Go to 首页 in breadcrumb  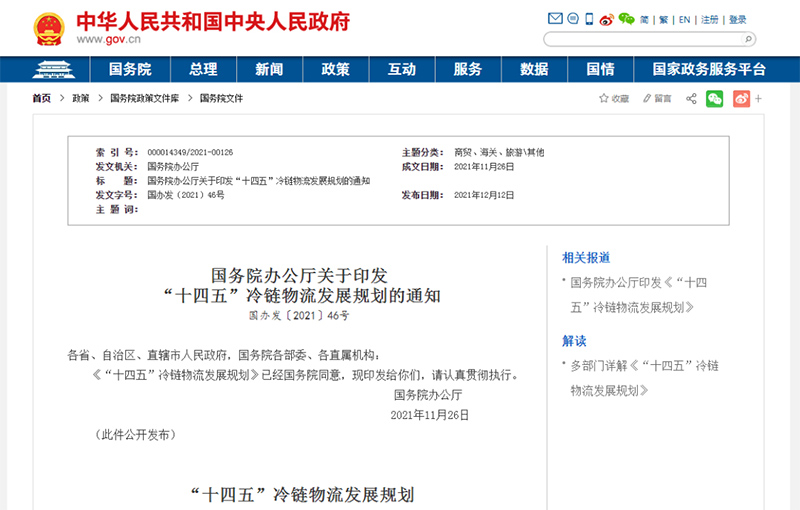[x=41, y=98]
